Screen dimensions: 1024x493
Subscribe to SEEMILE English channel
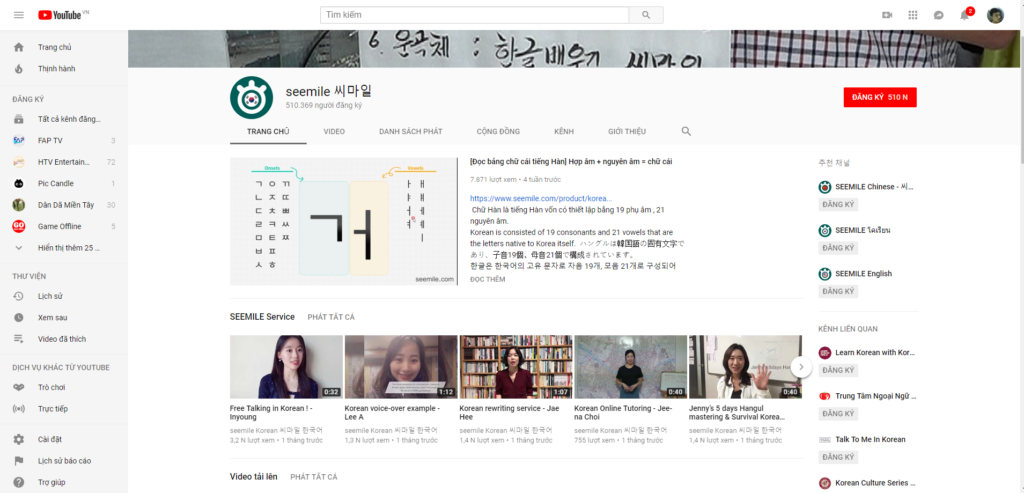[x=838, y=291]
